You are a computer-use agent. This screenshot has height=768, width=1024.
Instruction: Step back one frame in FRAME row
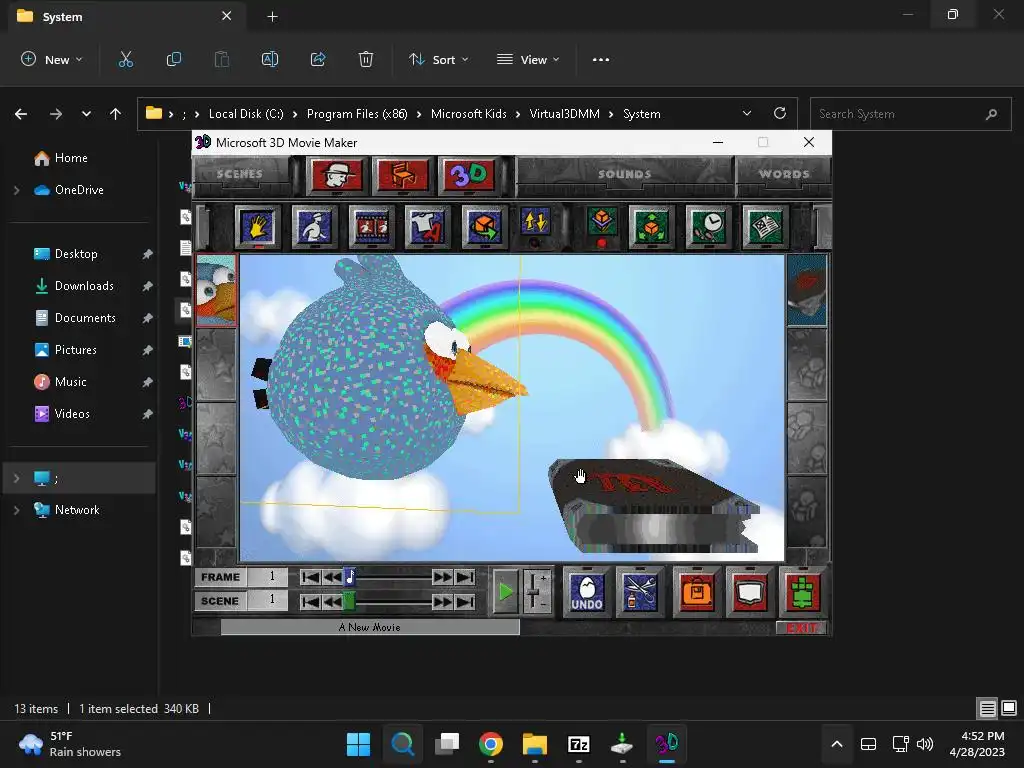332,577
